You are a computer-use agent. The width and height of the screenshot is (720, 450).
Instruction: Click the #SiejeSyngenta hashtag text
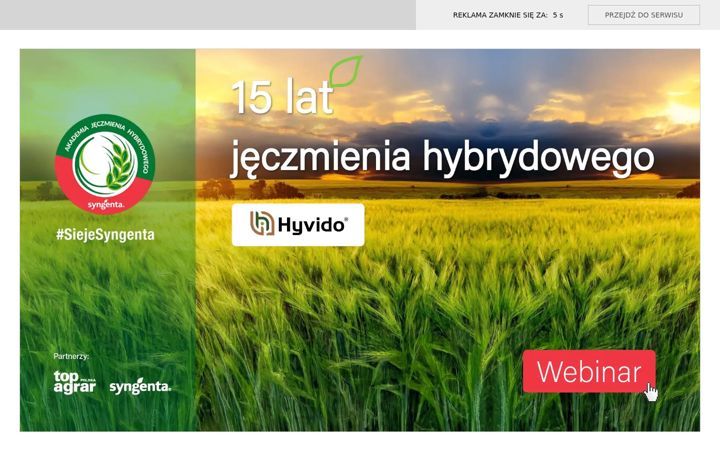(105, 235)
